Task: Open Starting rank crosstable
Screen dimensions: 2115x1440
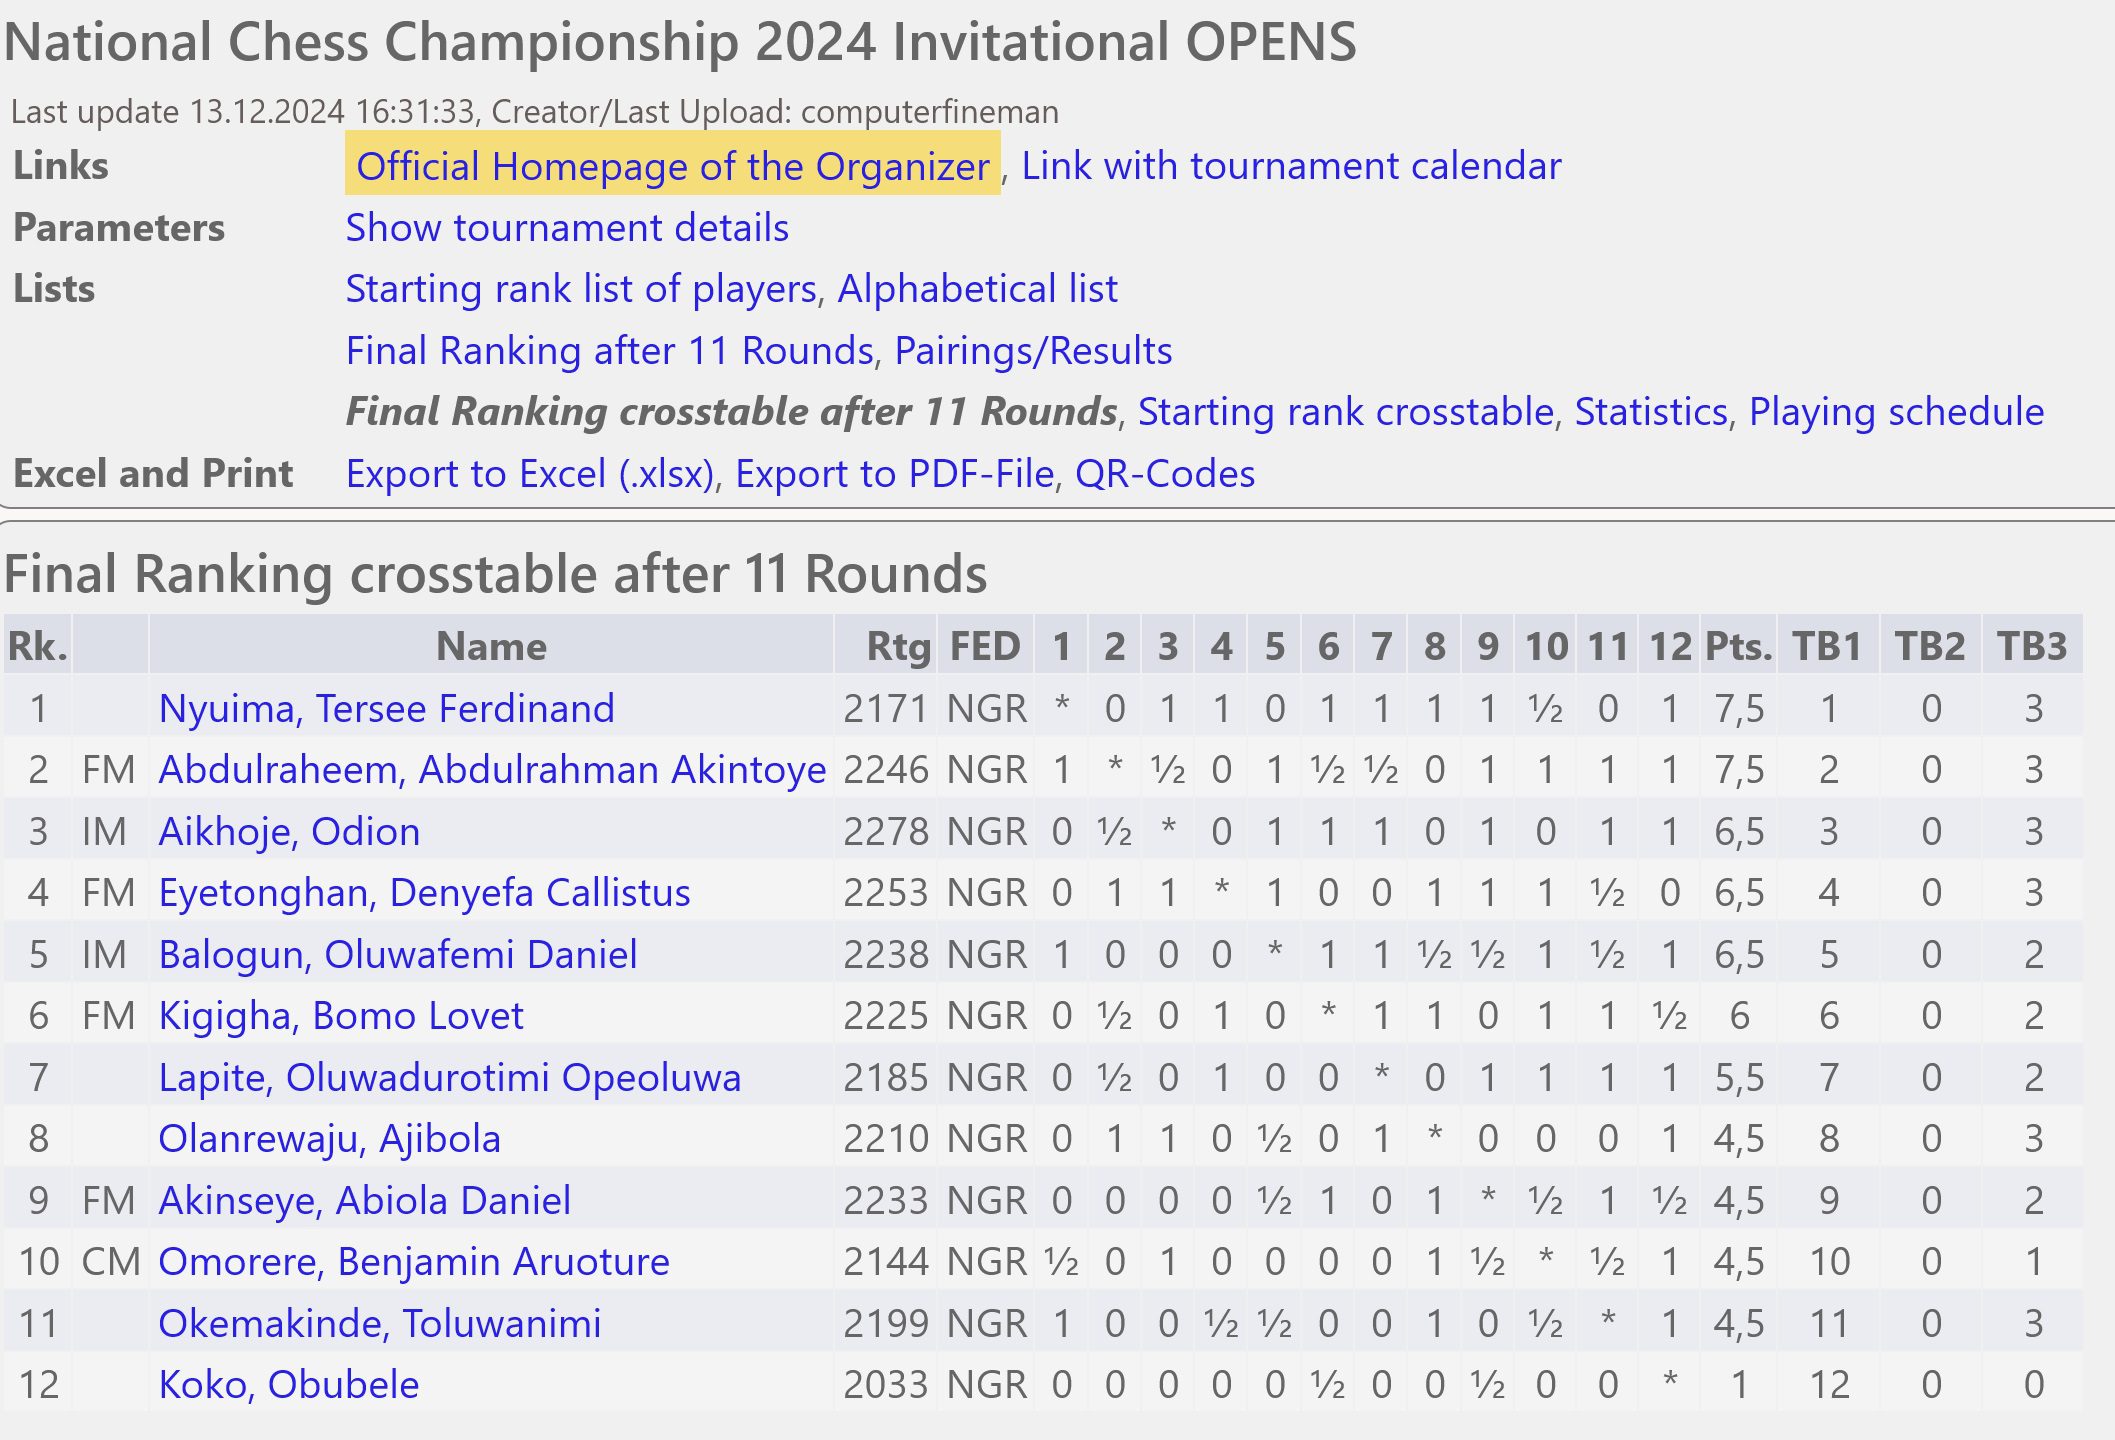Action: pyautogui.click(x=1346, y=412)
